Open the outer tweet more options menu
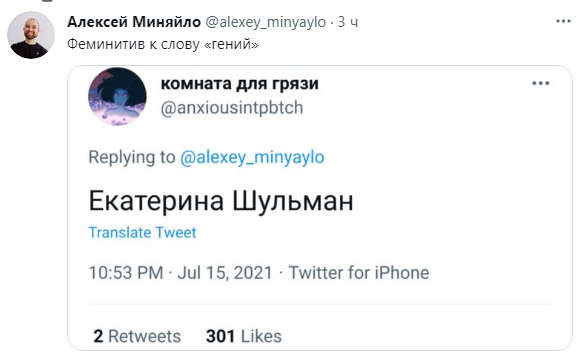 (563, 21)
